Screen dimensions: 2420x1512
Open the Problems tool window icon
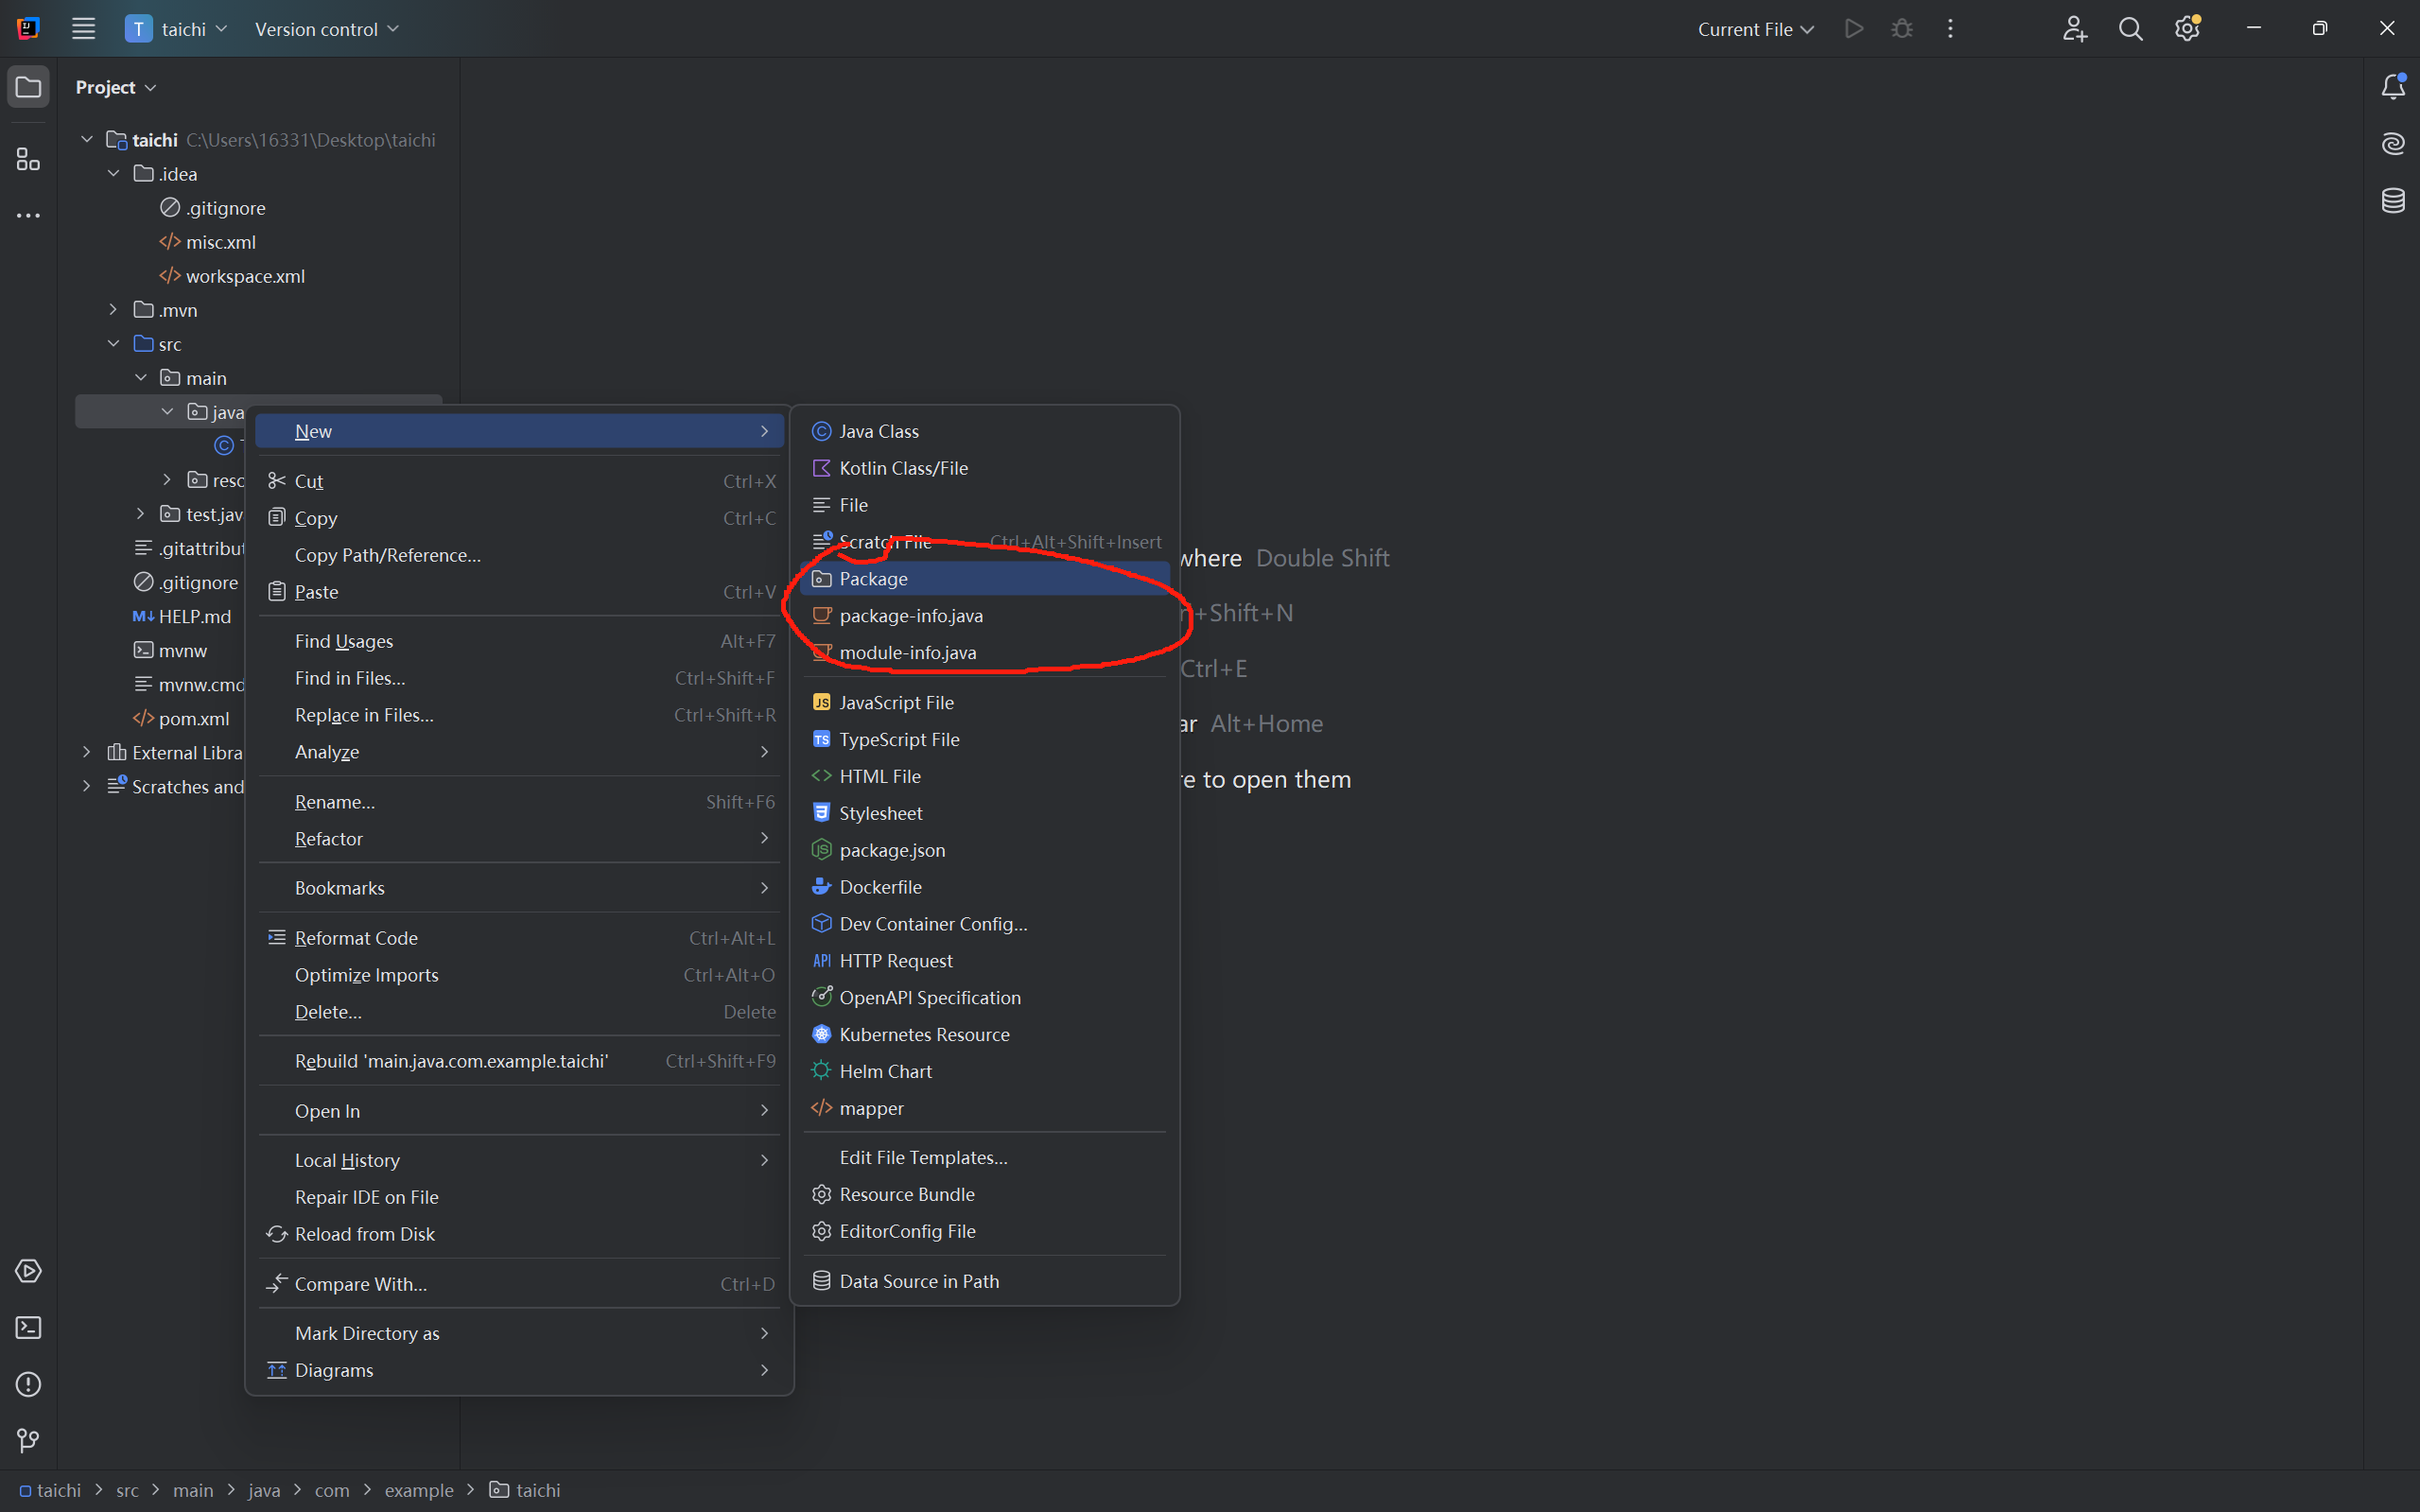pos(28,1384)
